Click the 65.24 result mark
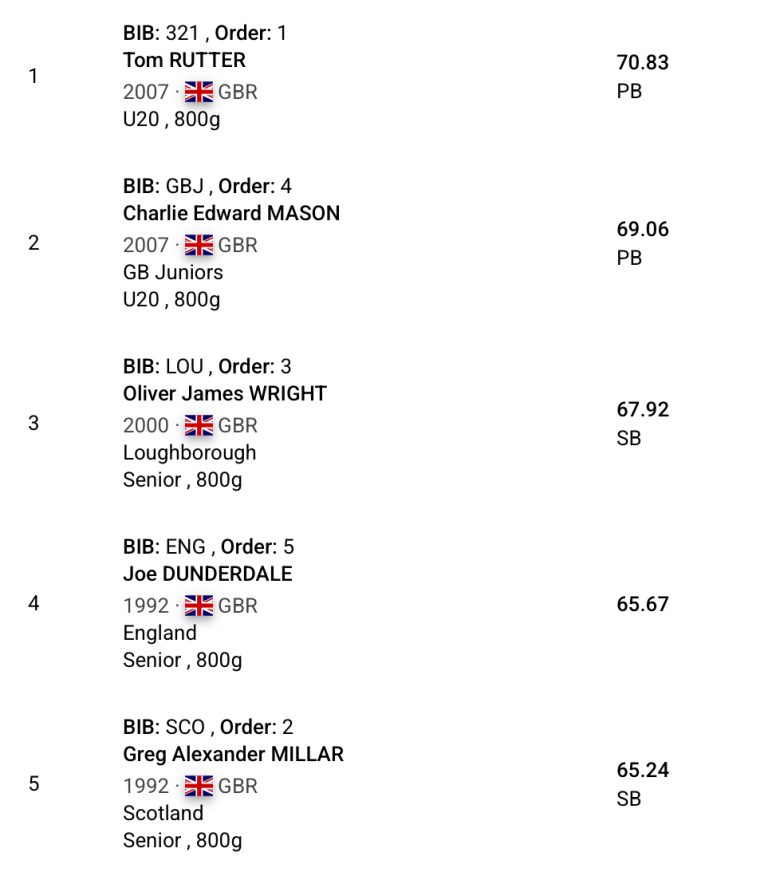The image size is (768, 872). click(x=642, y=770)
